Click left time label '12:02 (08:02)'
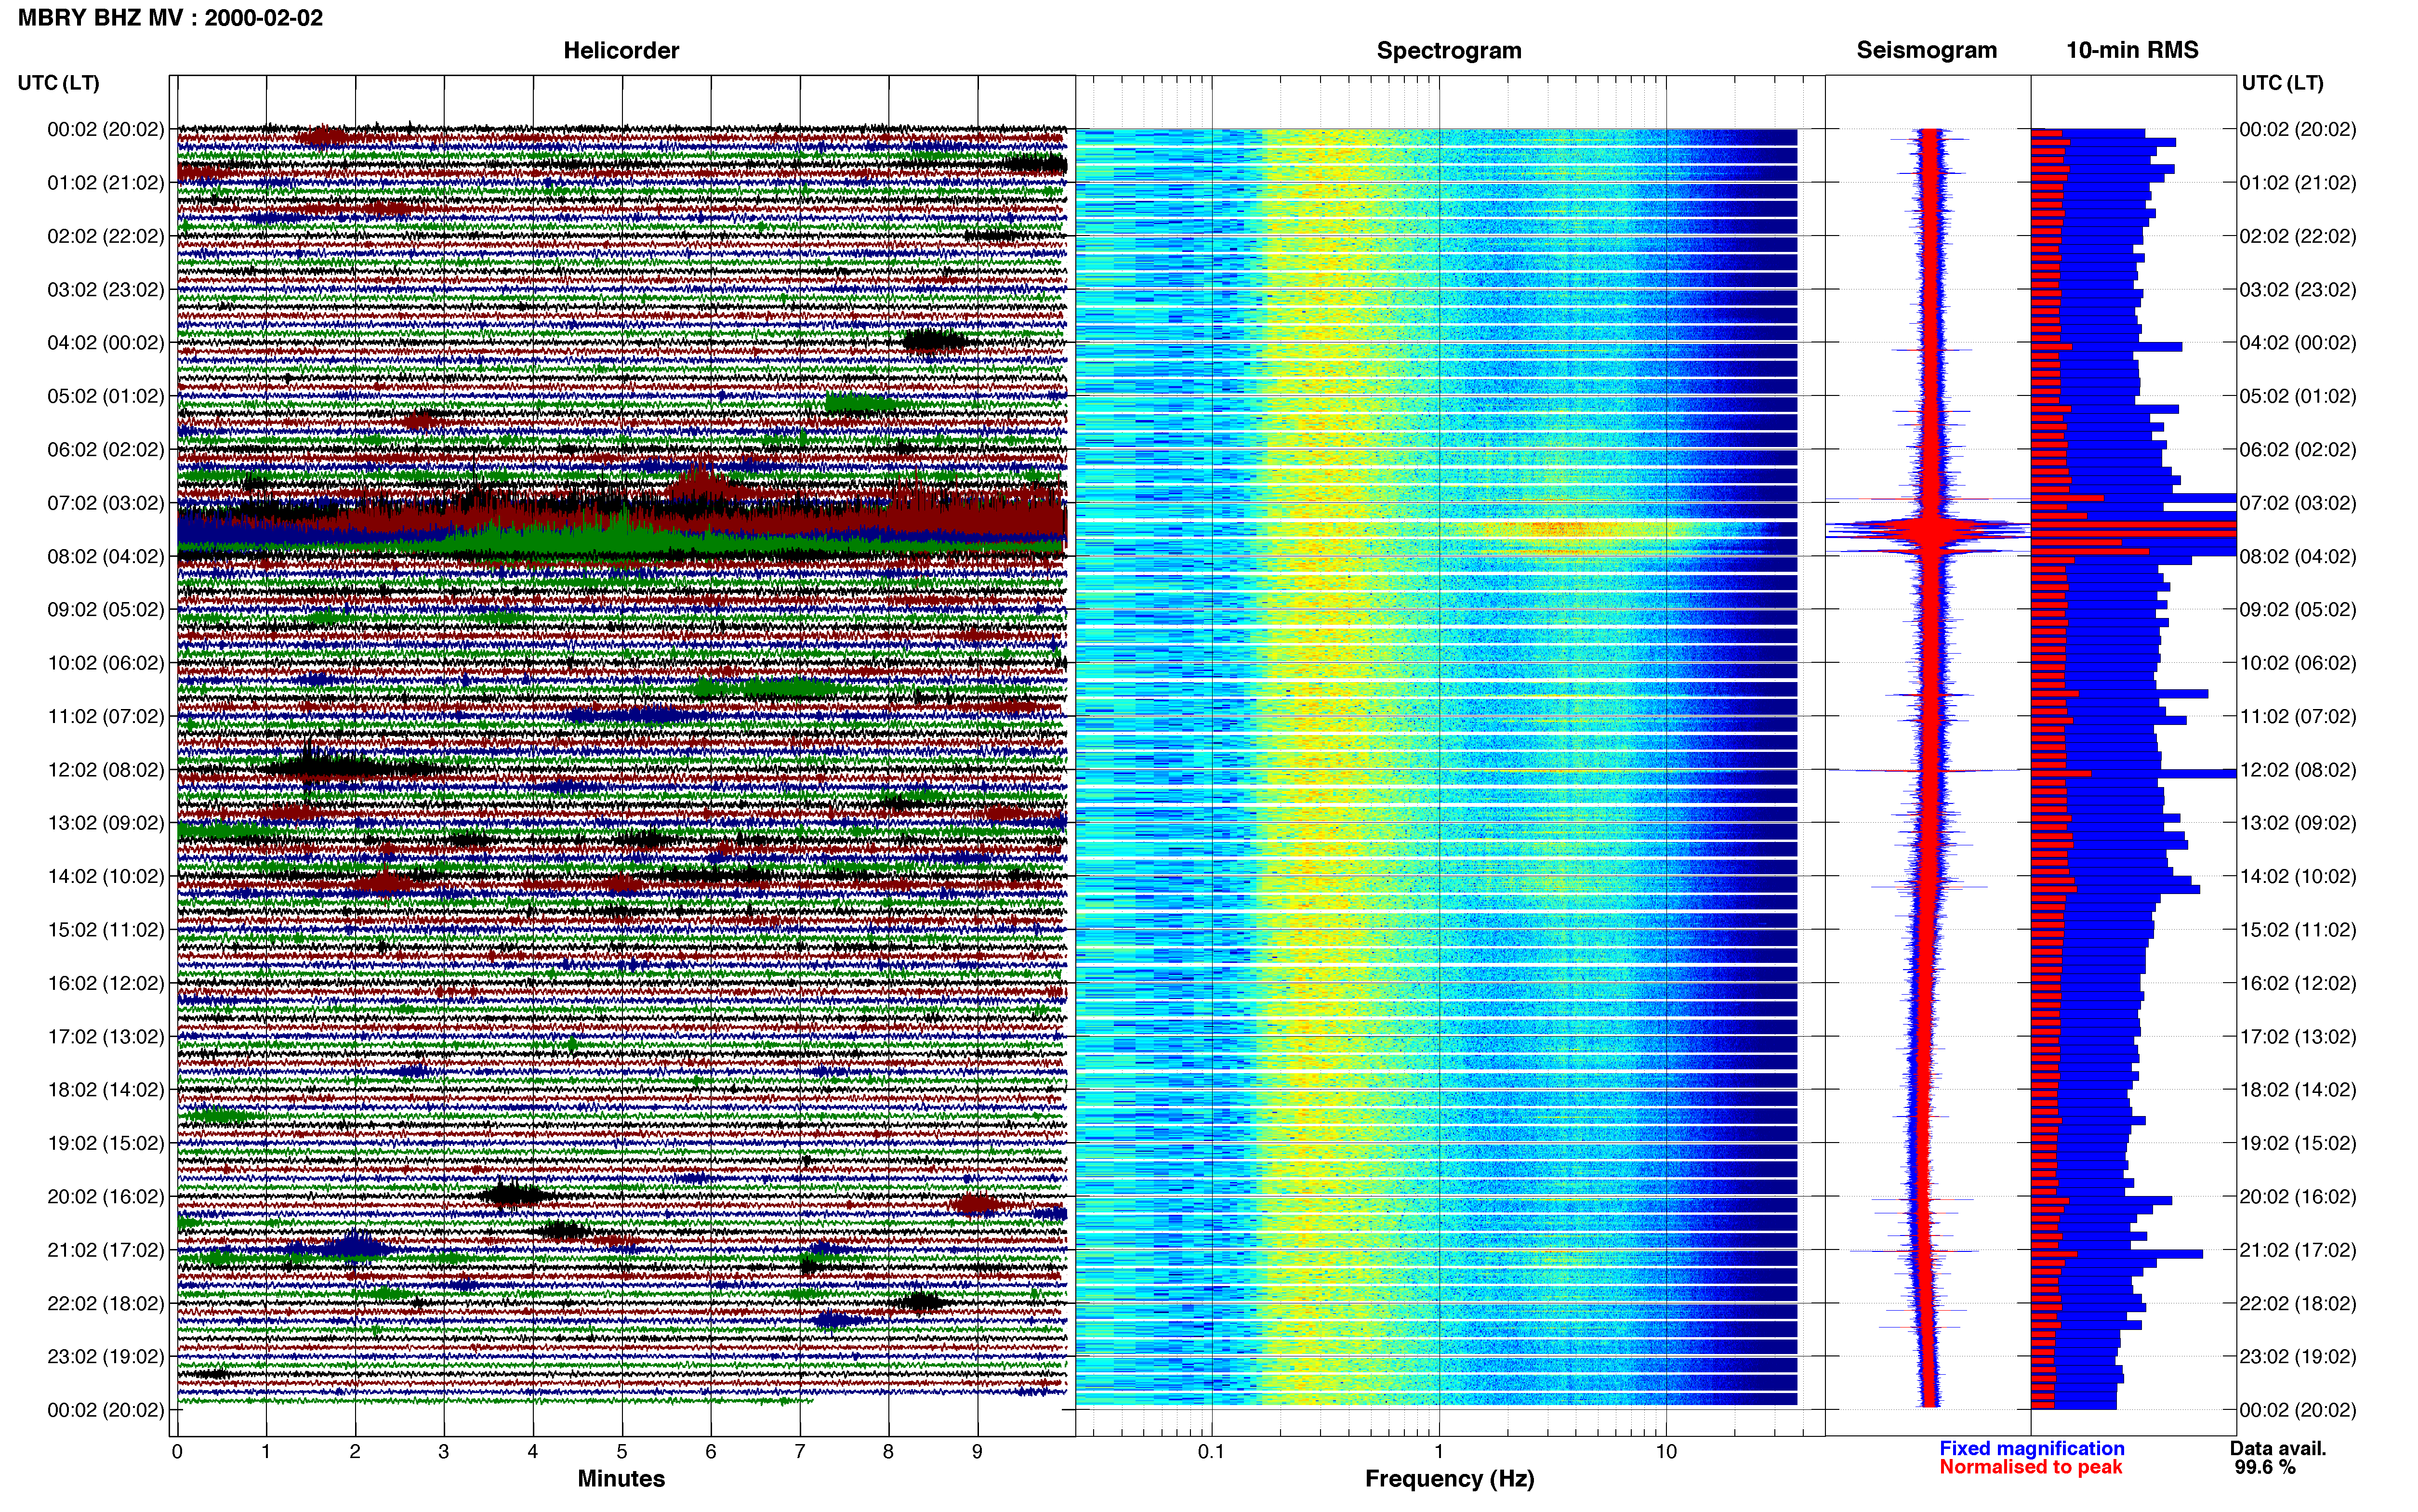 (x=105, y=770)
